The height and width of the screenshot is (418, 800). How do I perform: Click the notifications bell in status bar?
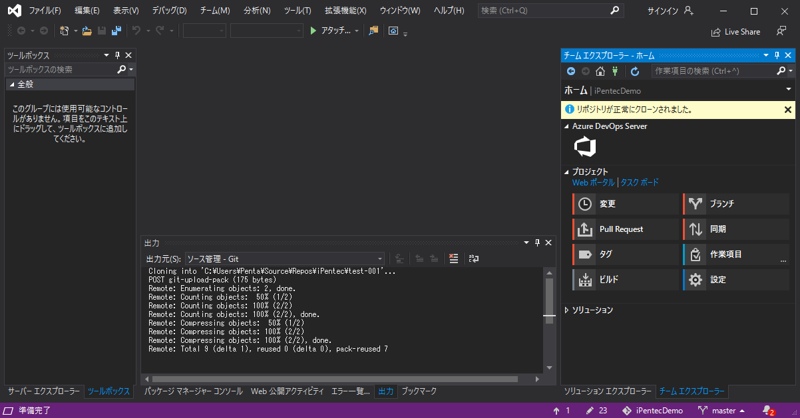coord(768,410)
